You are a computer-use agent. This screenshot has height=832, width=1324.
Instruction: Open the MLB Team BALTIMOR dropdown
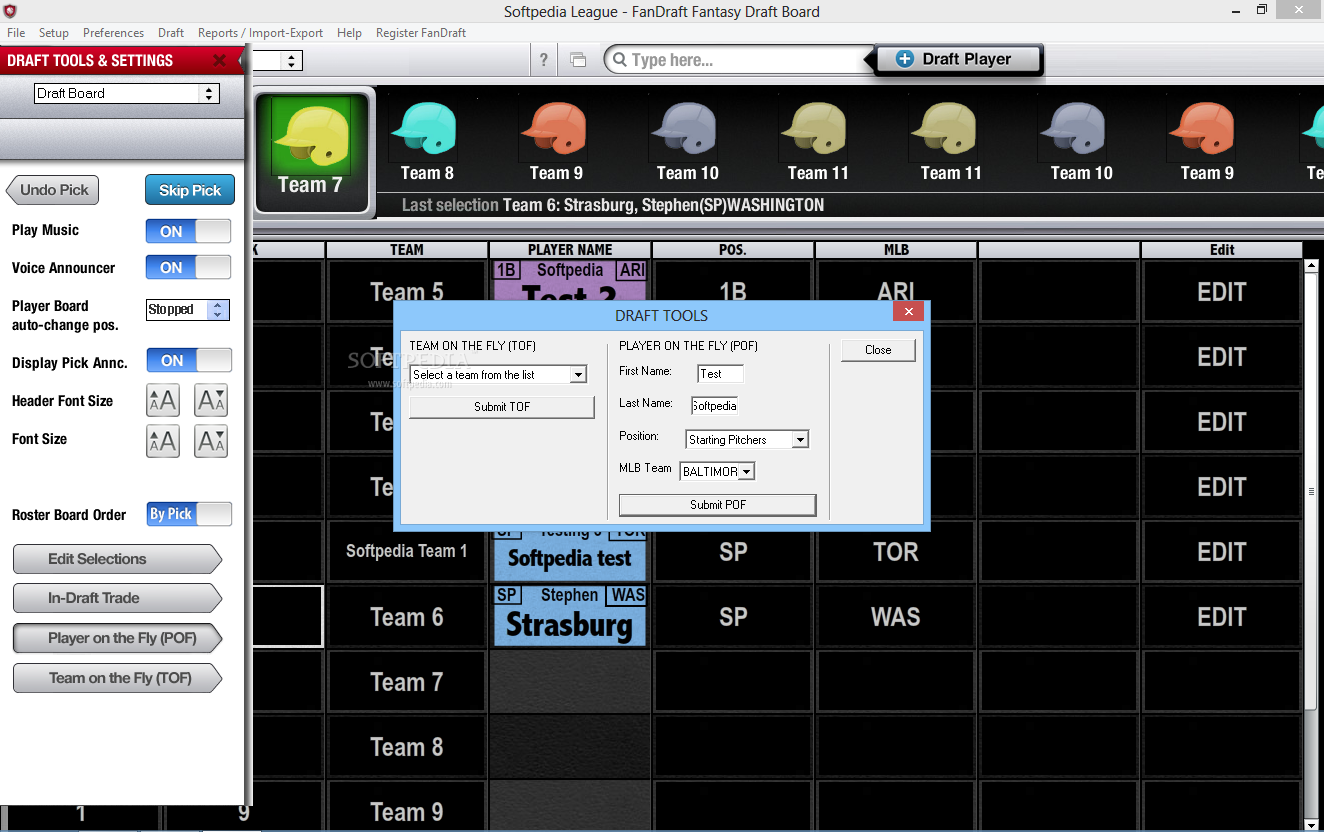(746, 471)
